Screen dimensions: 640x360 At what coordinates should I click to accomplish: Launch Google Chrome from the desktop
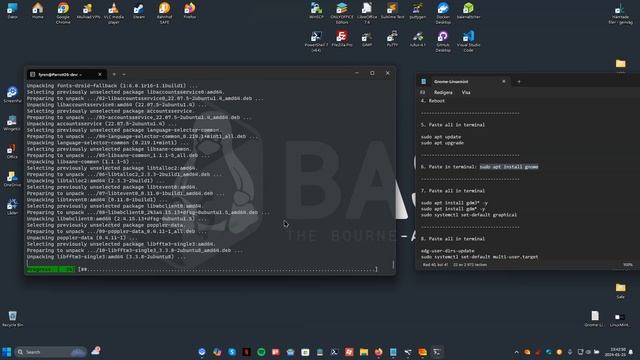[x=63, y=13]
